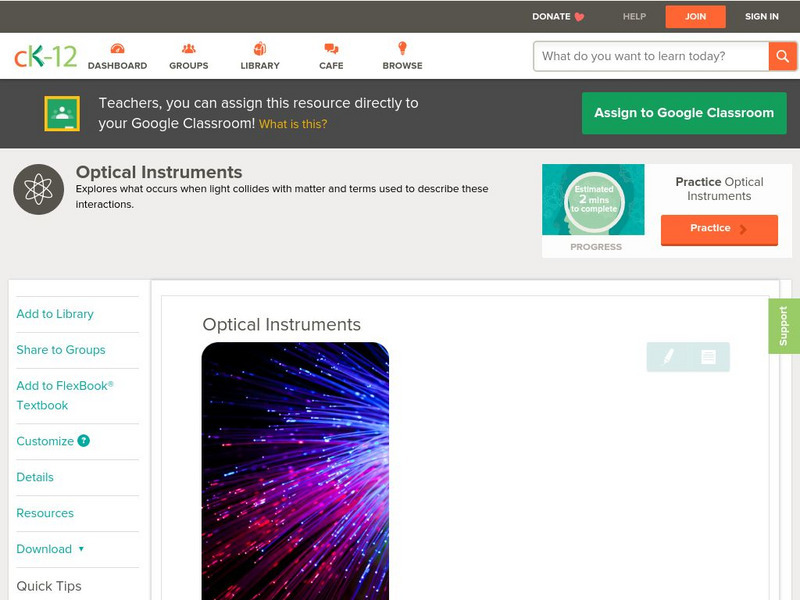Click the DASHBOARD menu label
800x600 pixels.
point(117,66)
